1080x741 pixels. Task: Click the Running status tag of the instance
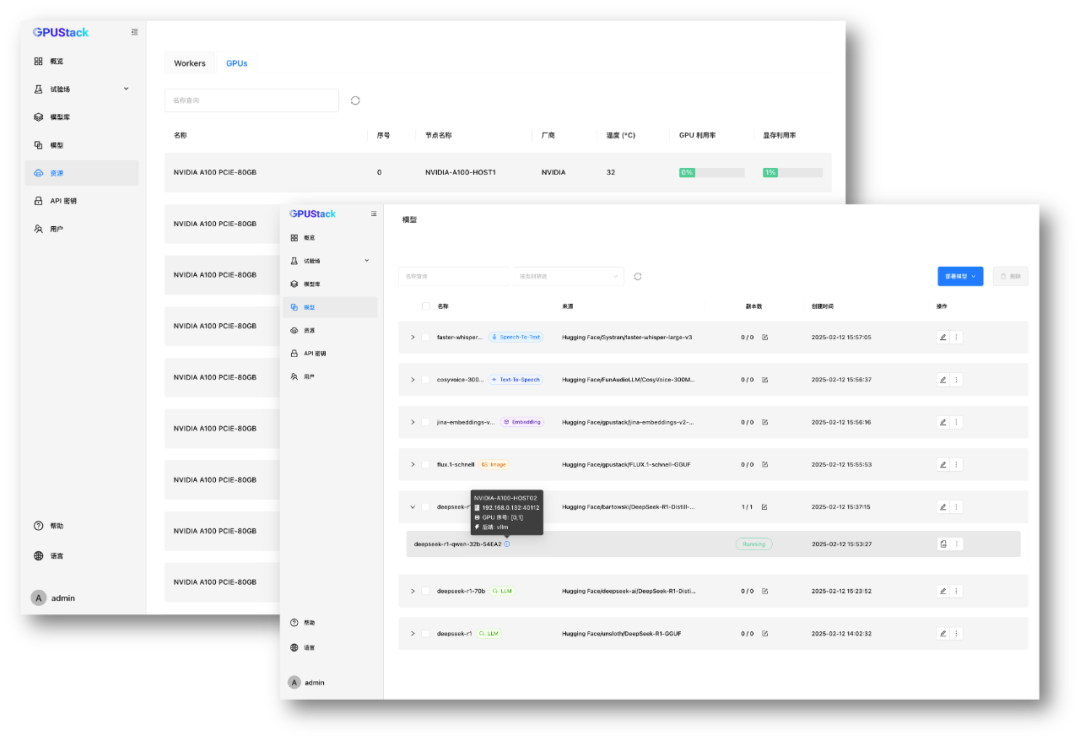click(x=754, y=544)
